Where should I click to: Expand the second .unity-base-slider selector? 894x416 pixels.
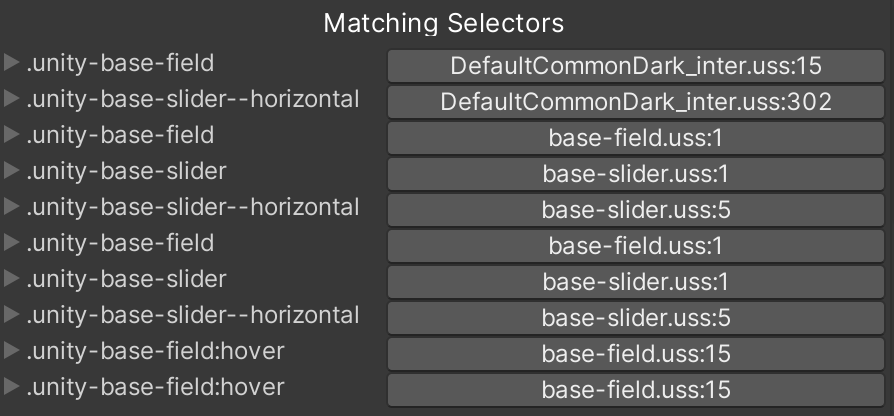(x=12, y=280)
